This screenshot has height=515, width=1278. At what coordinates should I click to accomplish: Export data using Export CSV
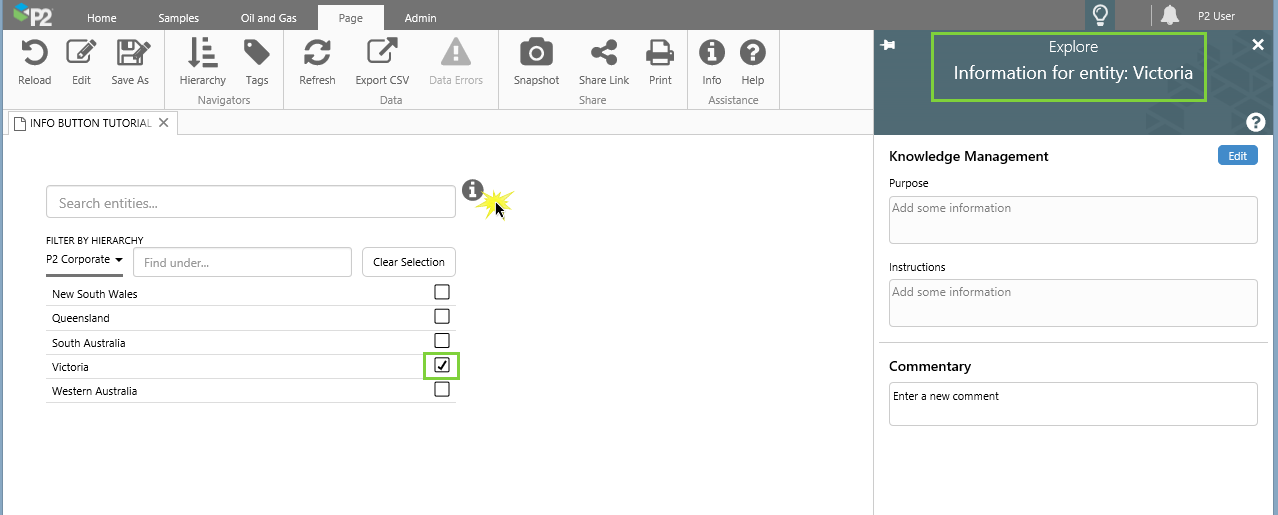point(382,53)
